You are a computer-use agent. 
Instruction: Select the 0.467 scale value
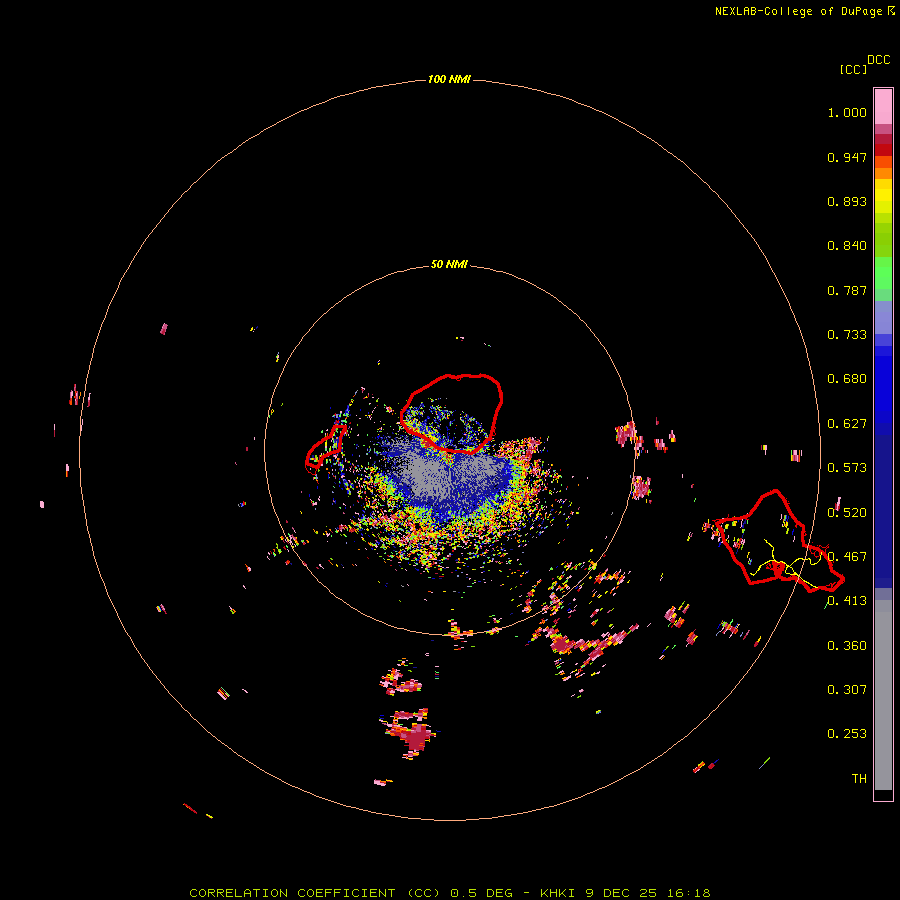coord(847,557)
